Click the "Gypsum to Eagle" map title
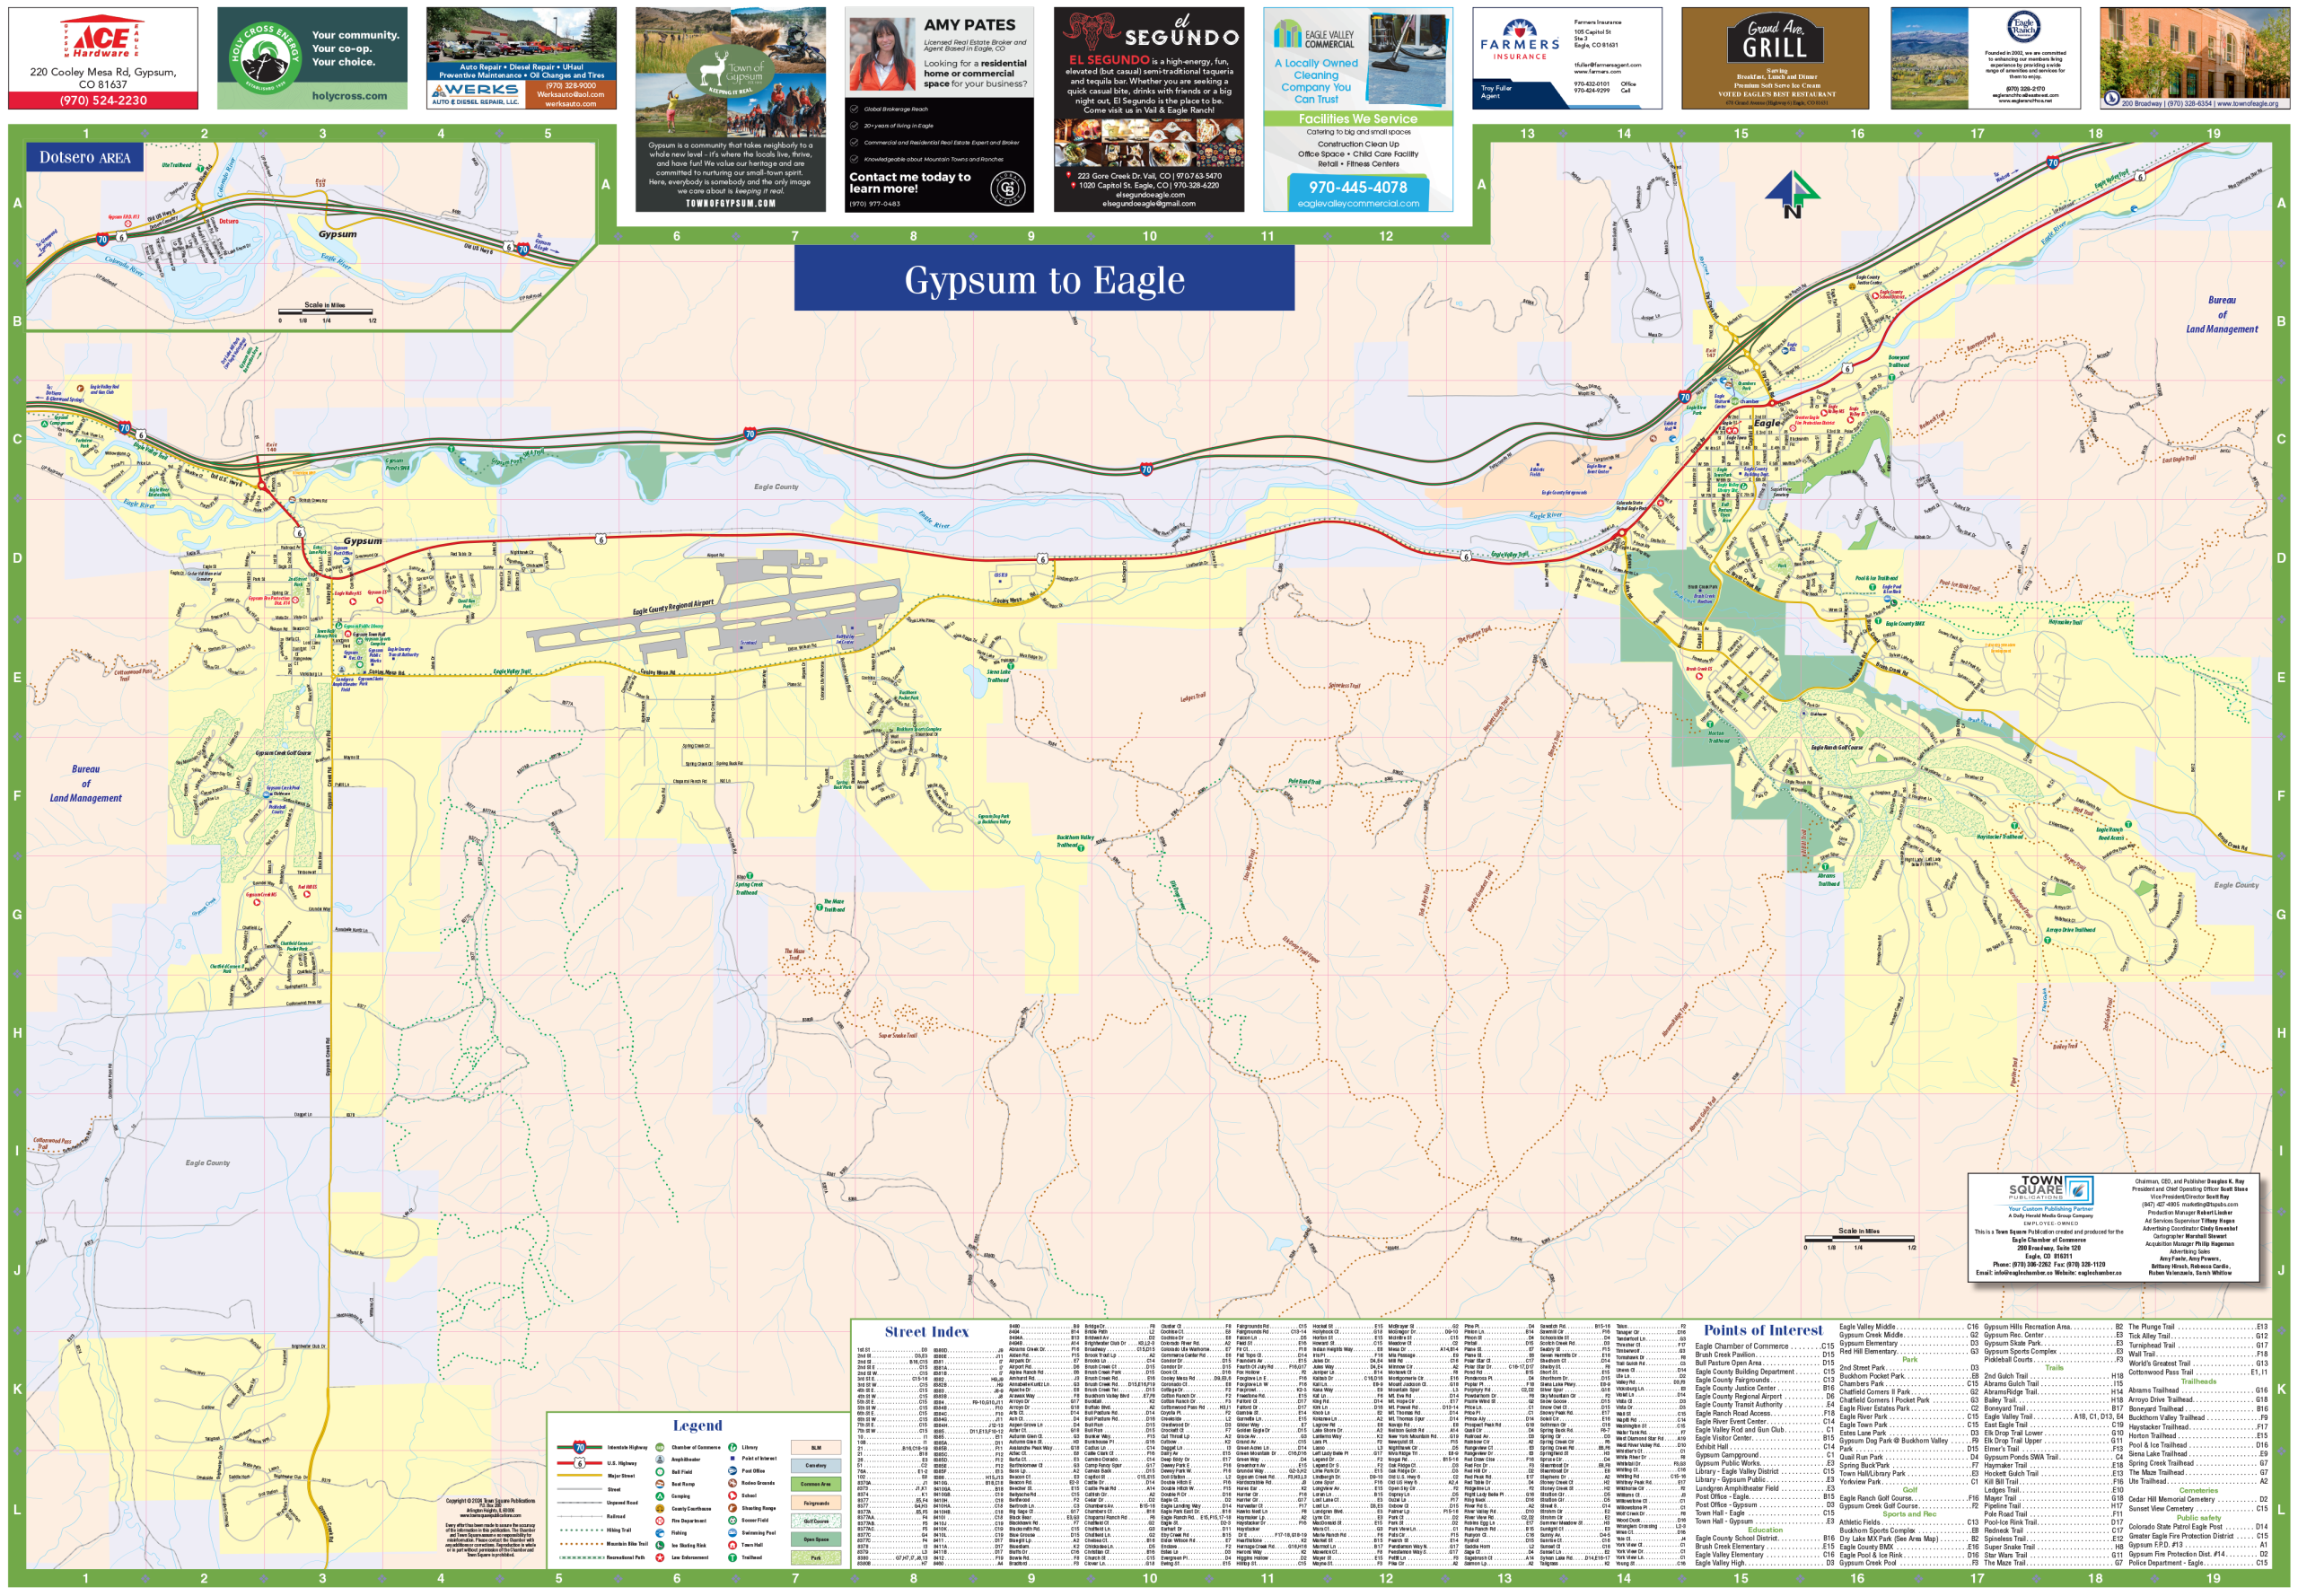The width and height of the screenshot is (2298, 1596). (1045, 280)
